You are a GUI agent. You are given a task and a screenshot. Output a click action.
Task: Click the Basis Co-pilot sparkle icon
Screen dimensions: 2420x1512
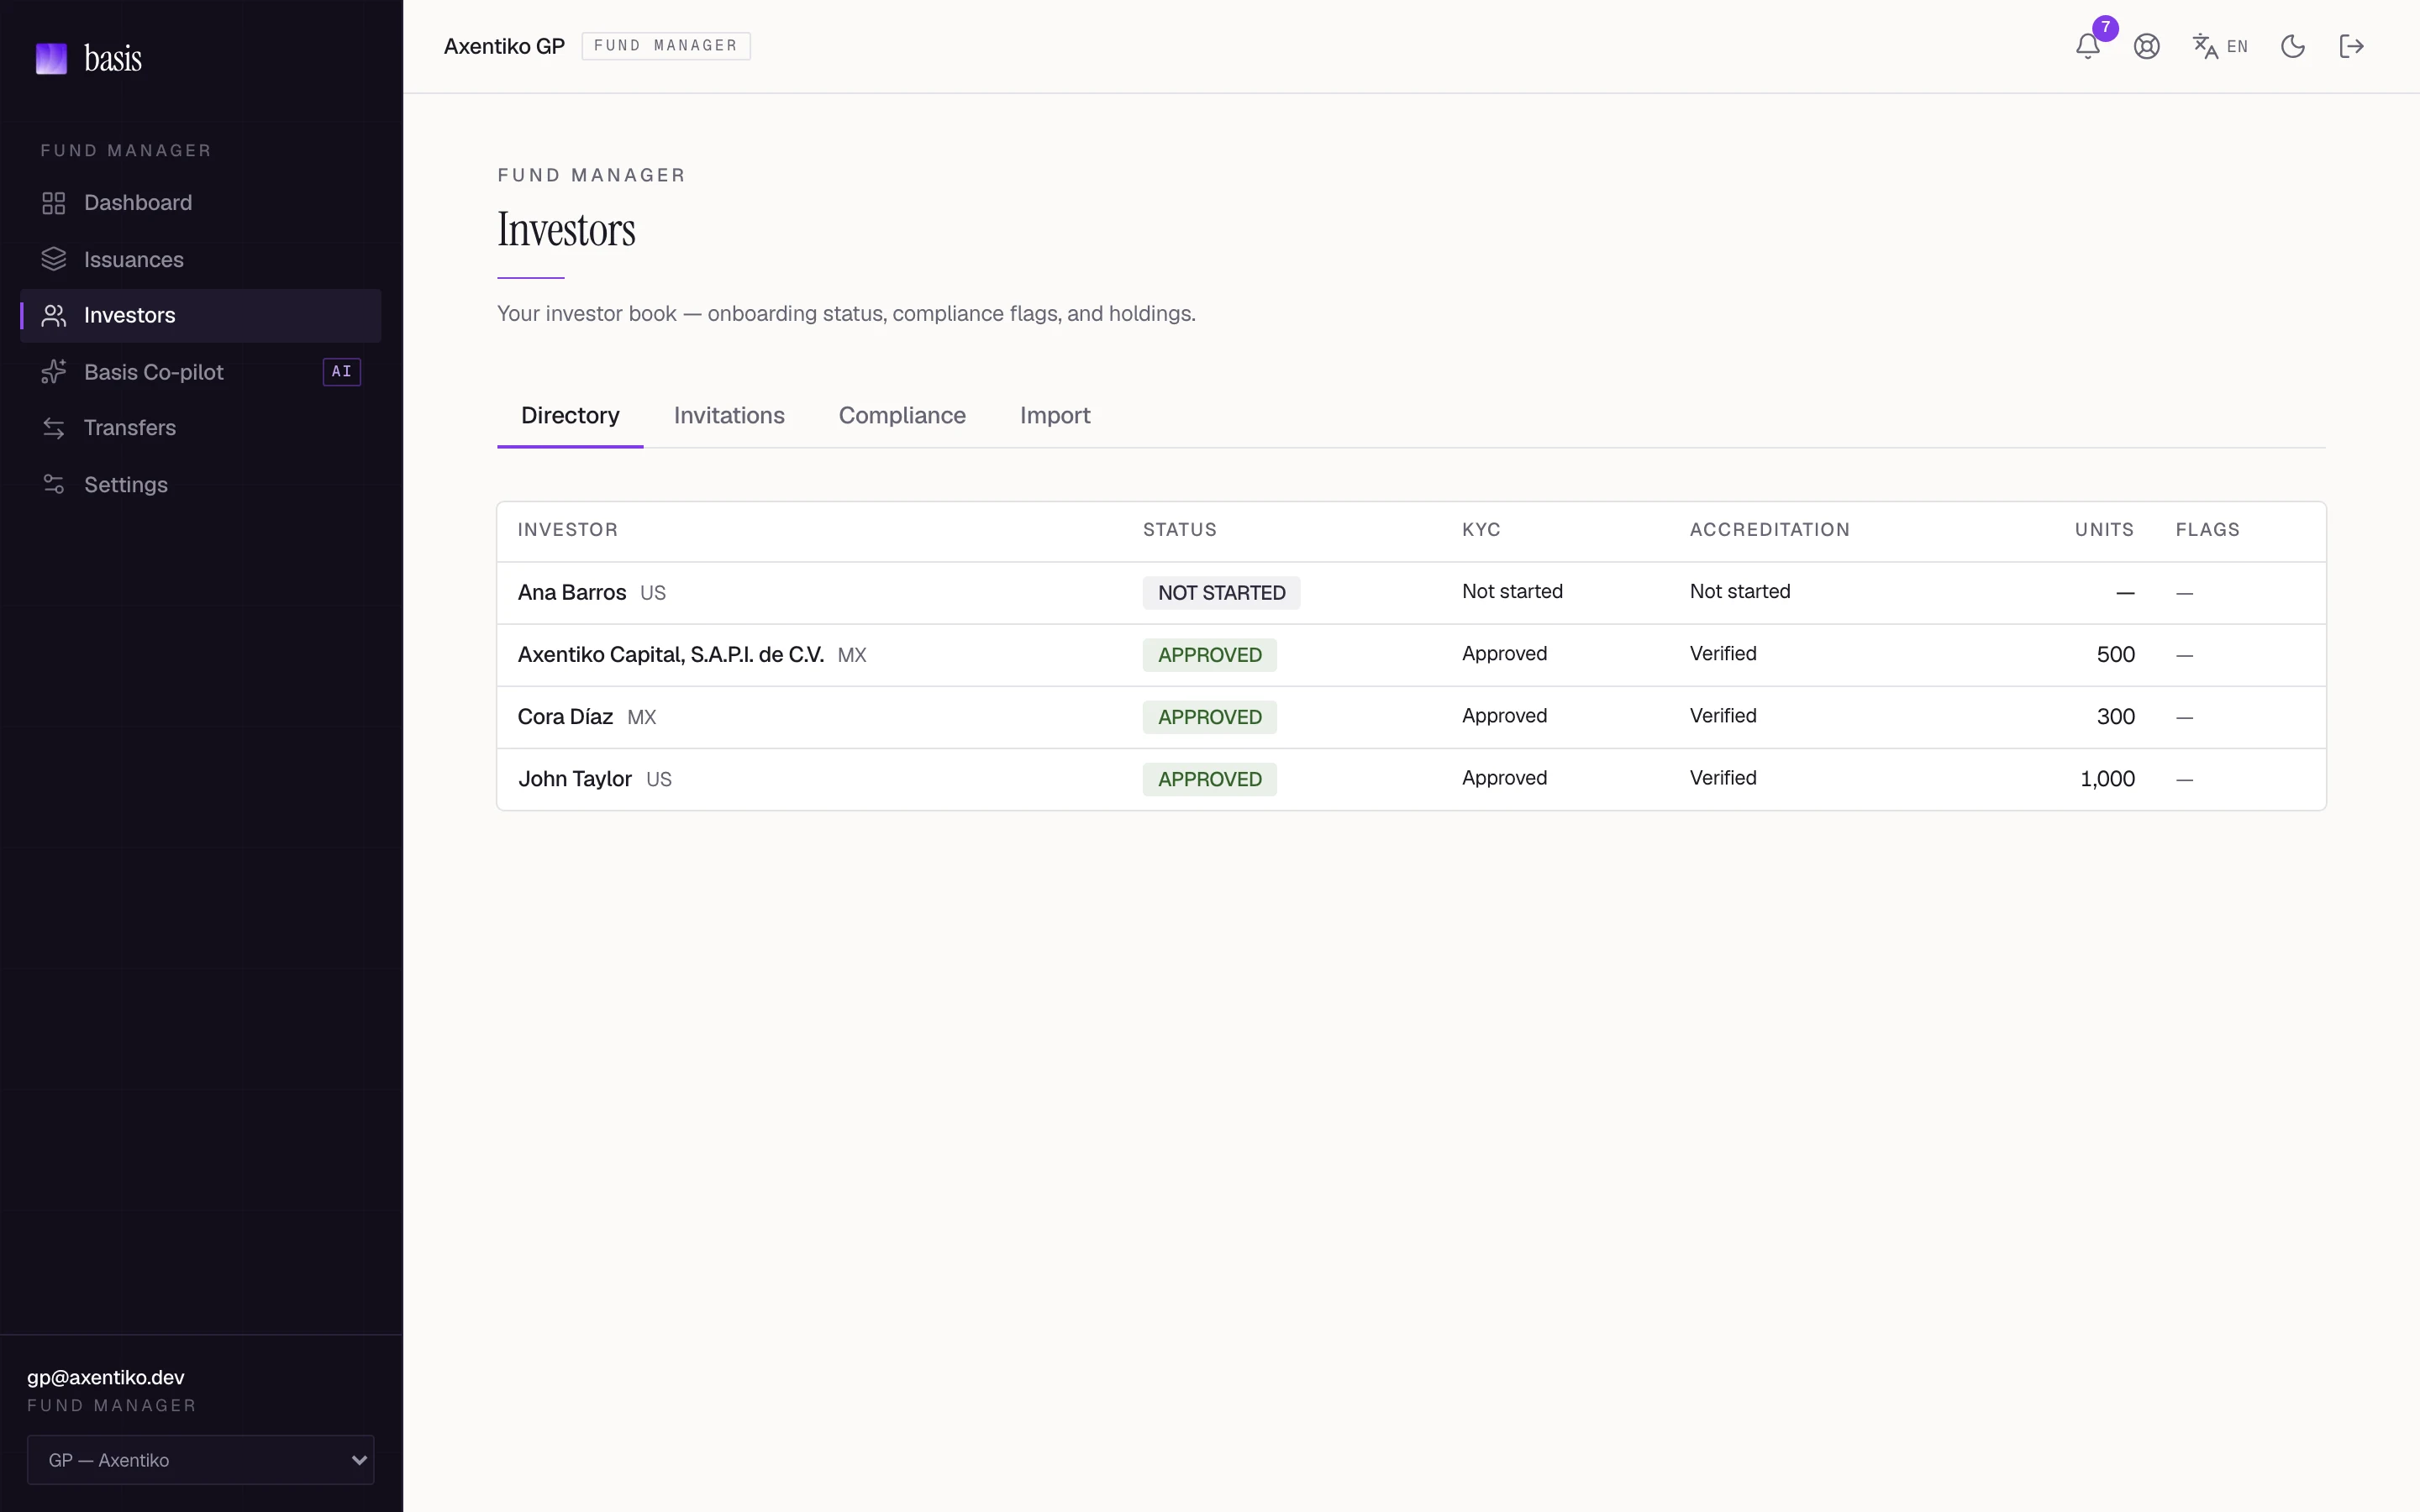coord(54,372)
